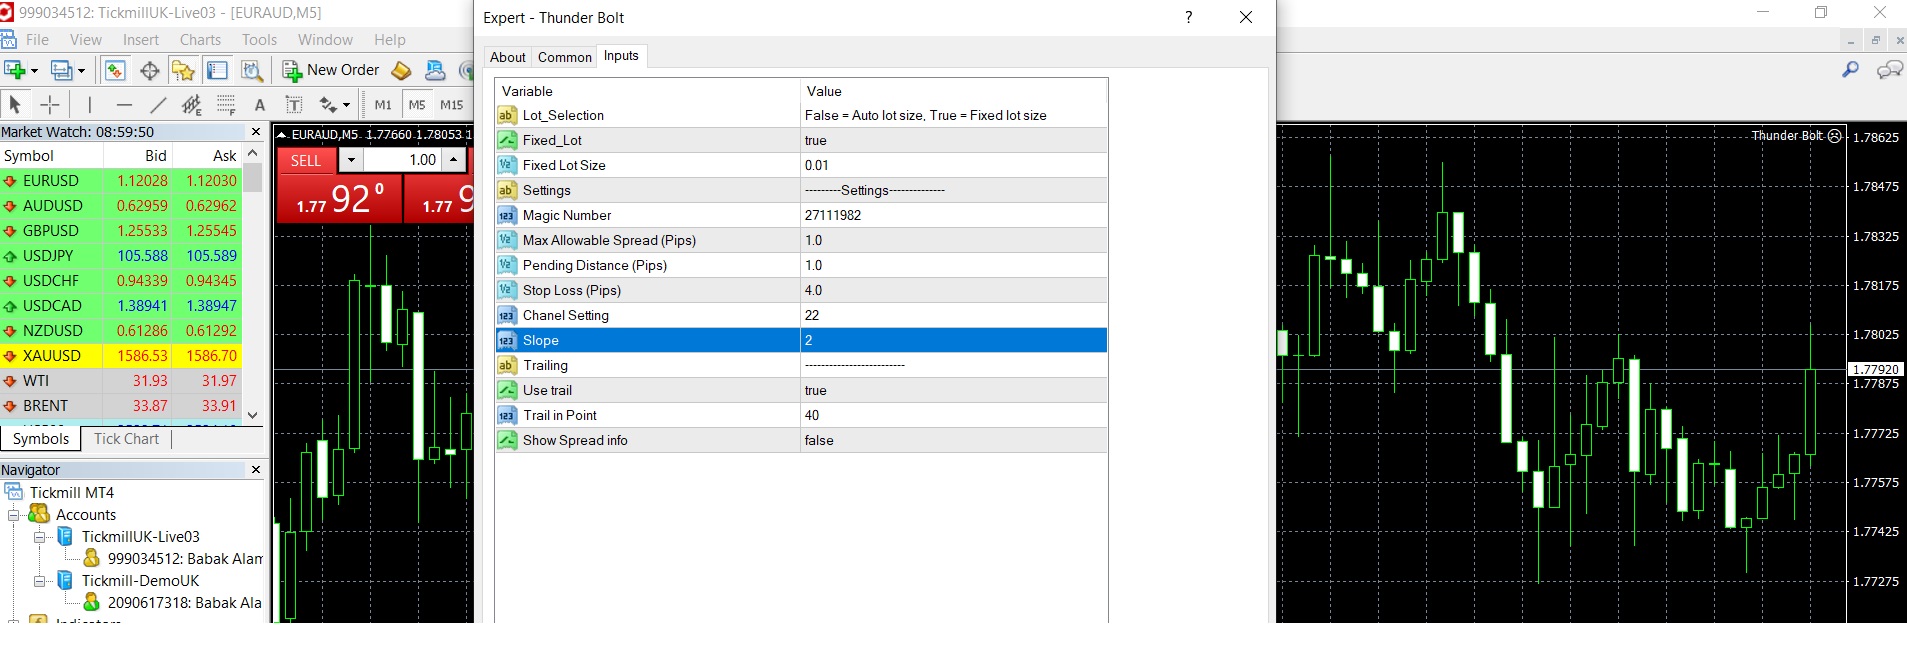
Task: Click the Data Window crosshair-target icon
Action: tap(150, 70)
